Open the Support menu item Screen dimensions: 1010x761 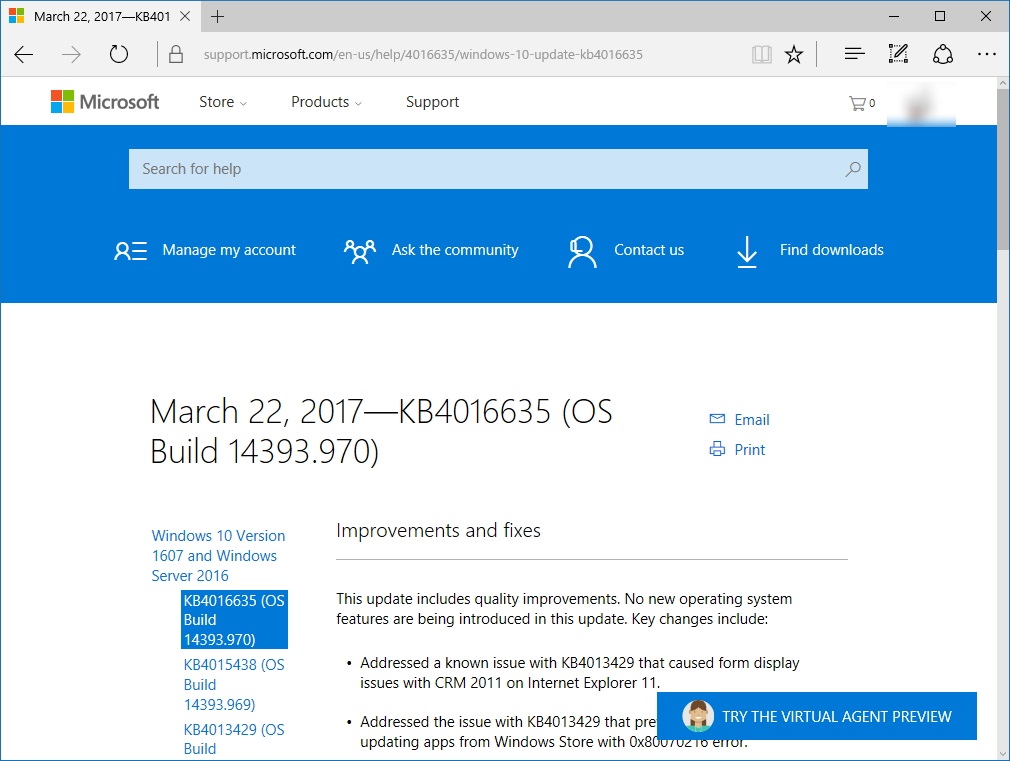coord(432,101)
